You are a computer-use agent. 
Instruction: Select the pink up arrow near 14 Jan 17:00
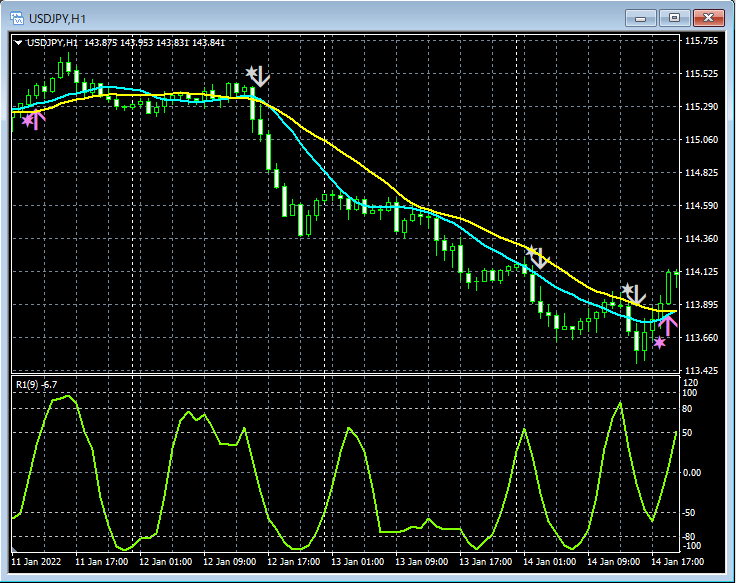point(668,326)
